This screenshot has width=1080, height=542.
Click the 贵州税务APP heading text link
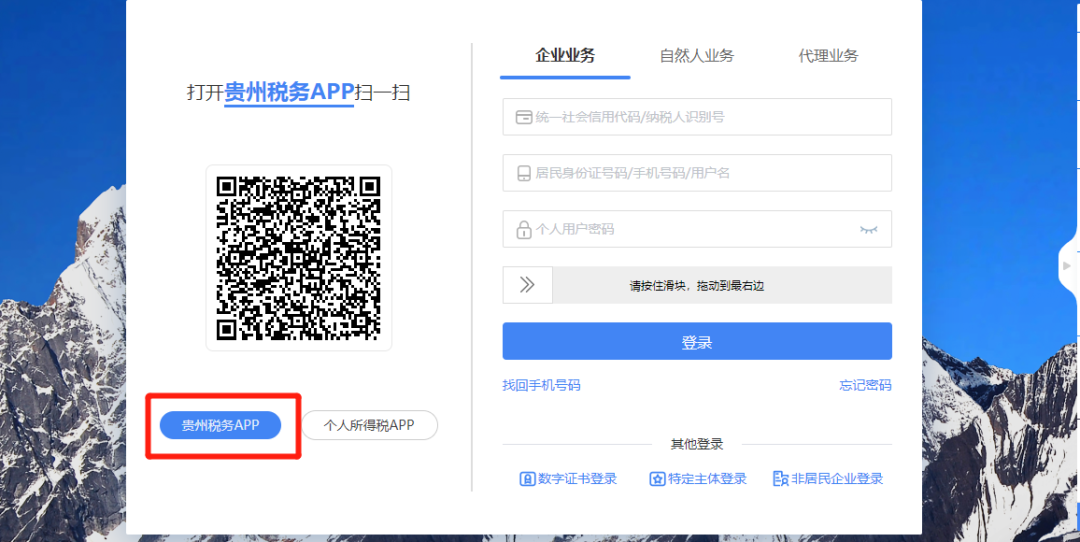[x=289, y=92]
